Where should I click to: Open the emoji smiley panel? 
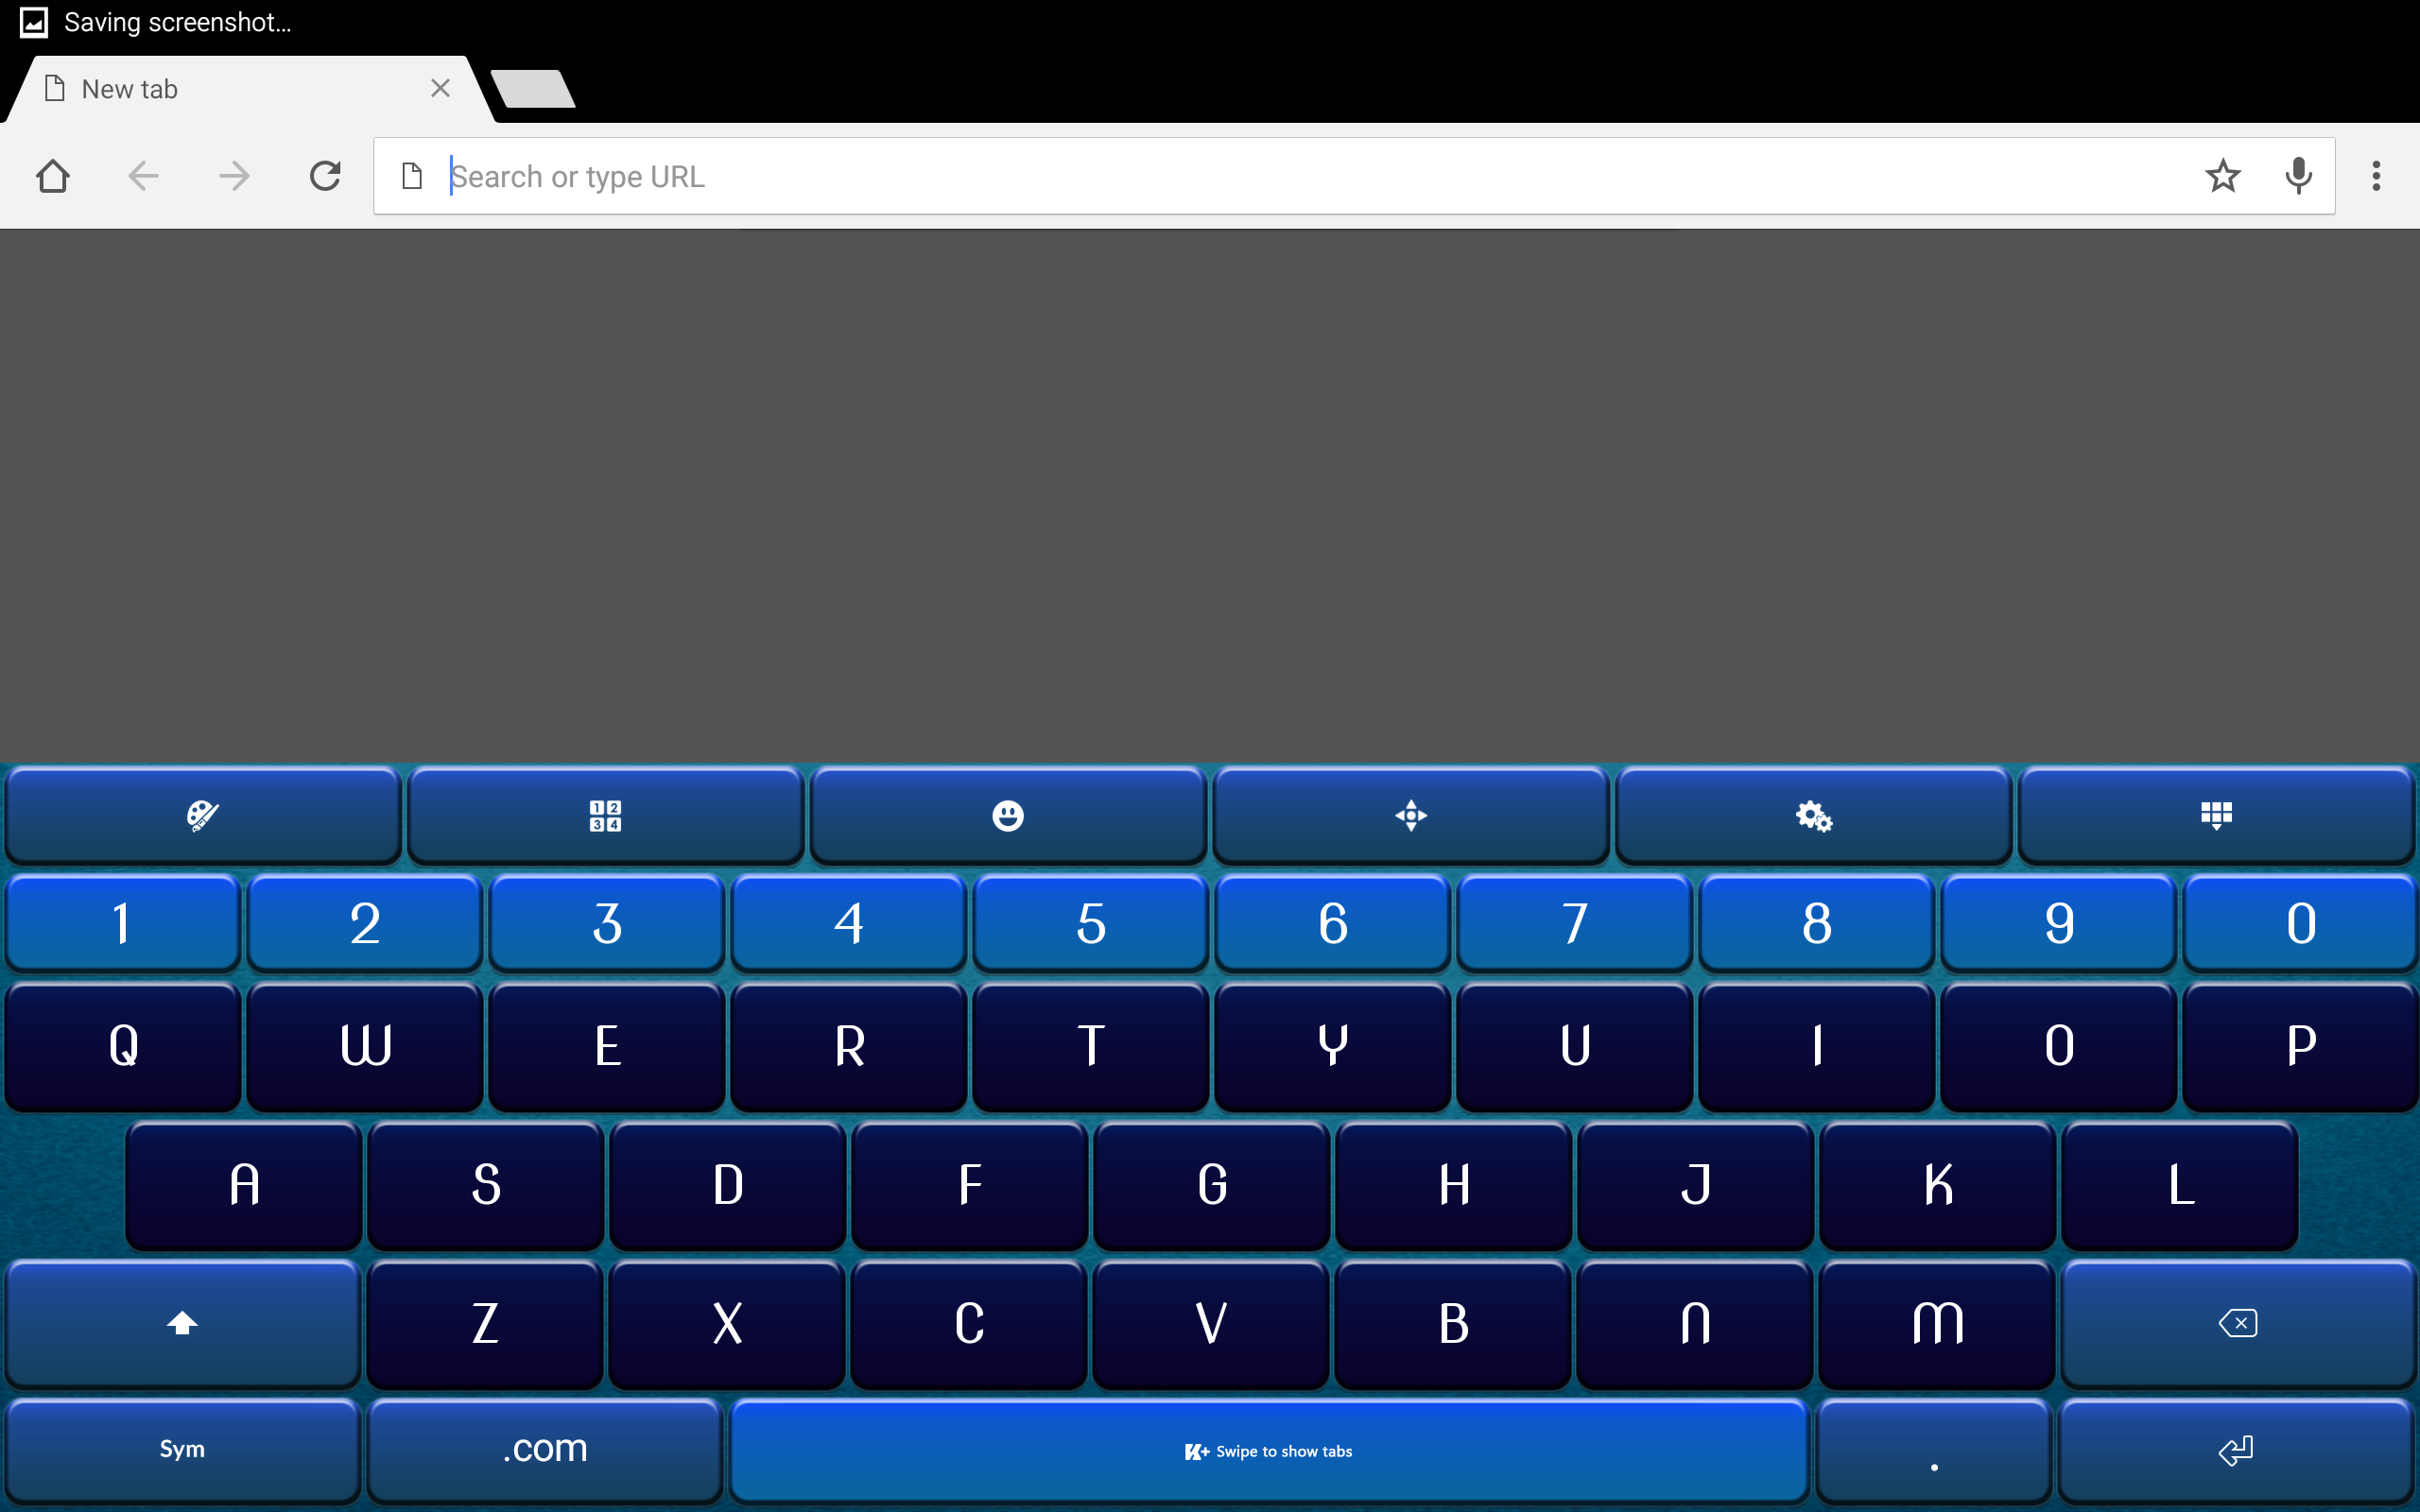1007,816
